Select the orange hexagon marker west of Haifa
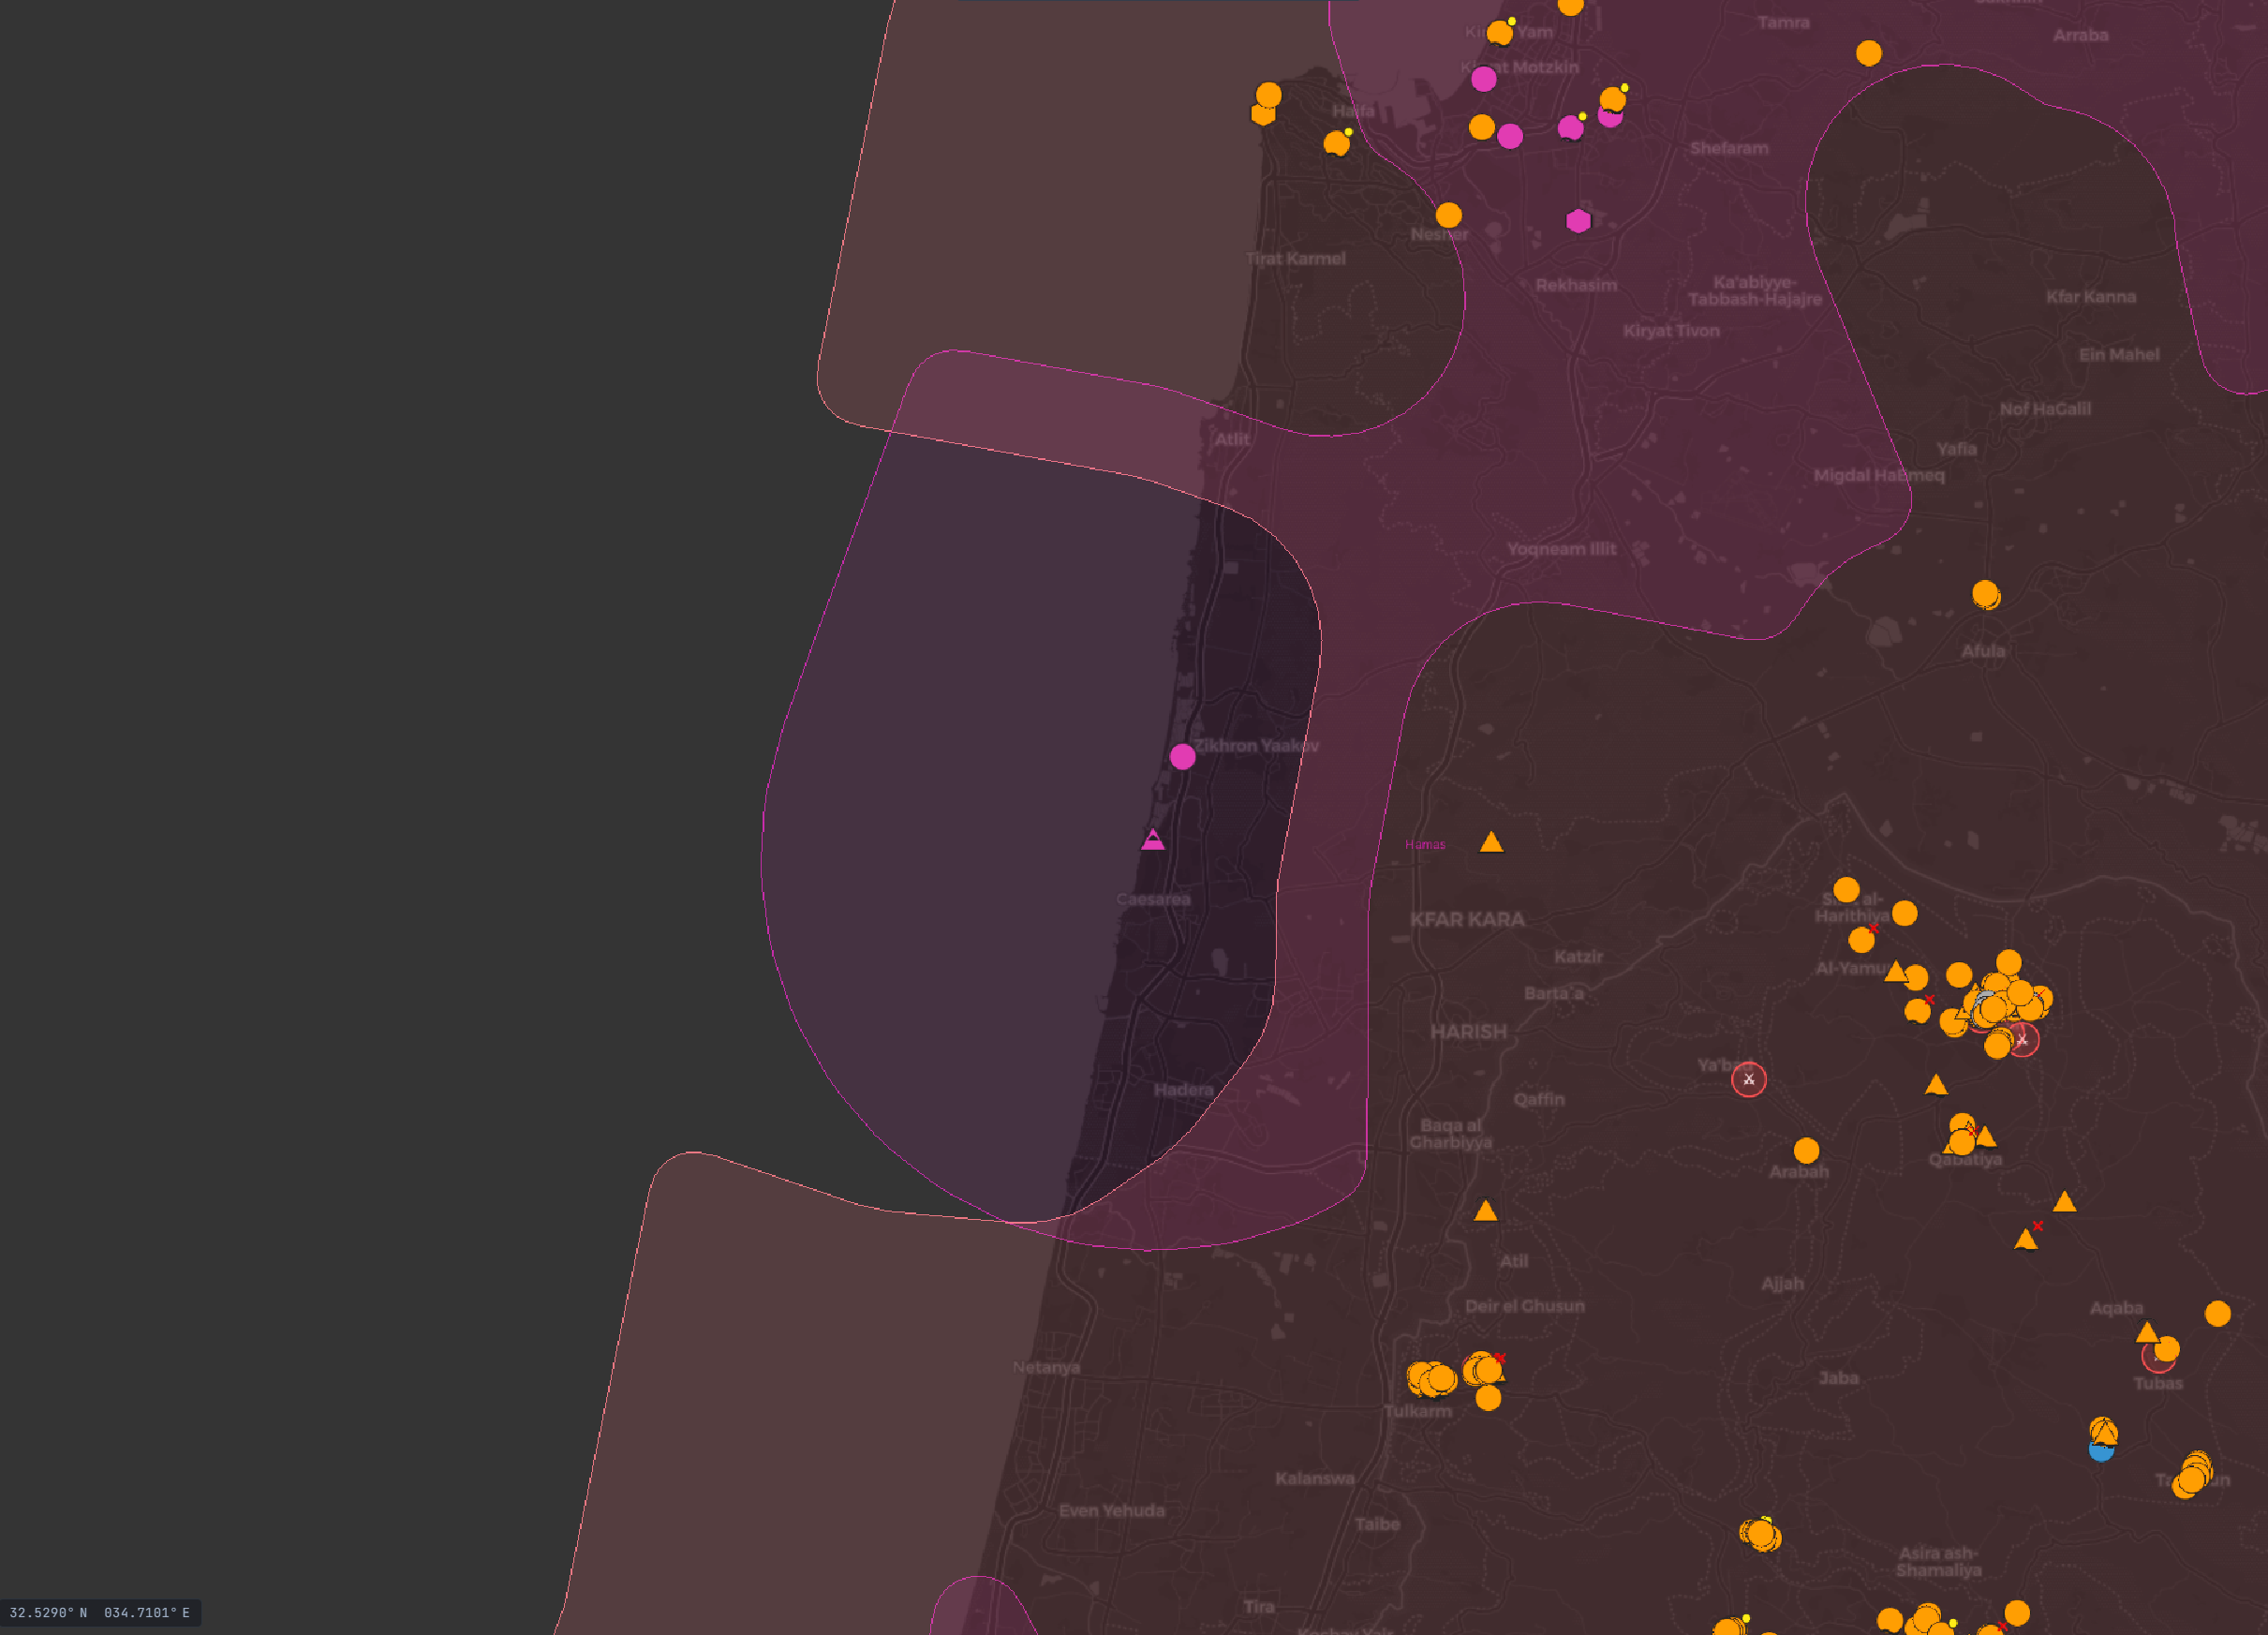The image size is (2268, 1635). tap(1263, 114)
